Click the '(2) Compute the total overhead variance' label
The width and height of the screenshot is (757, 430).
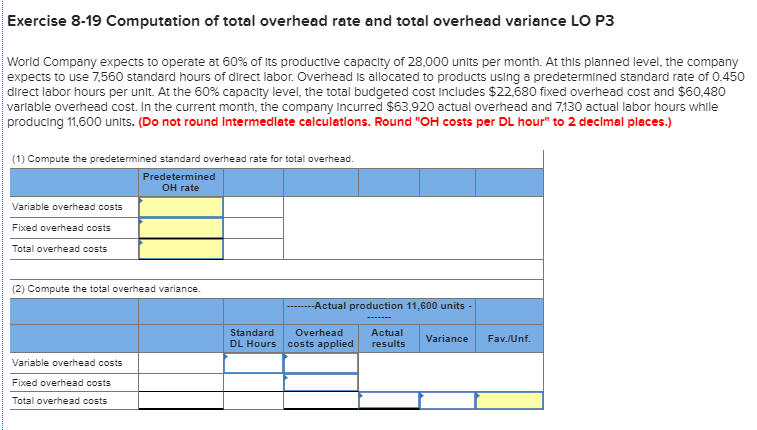point(106,289)
